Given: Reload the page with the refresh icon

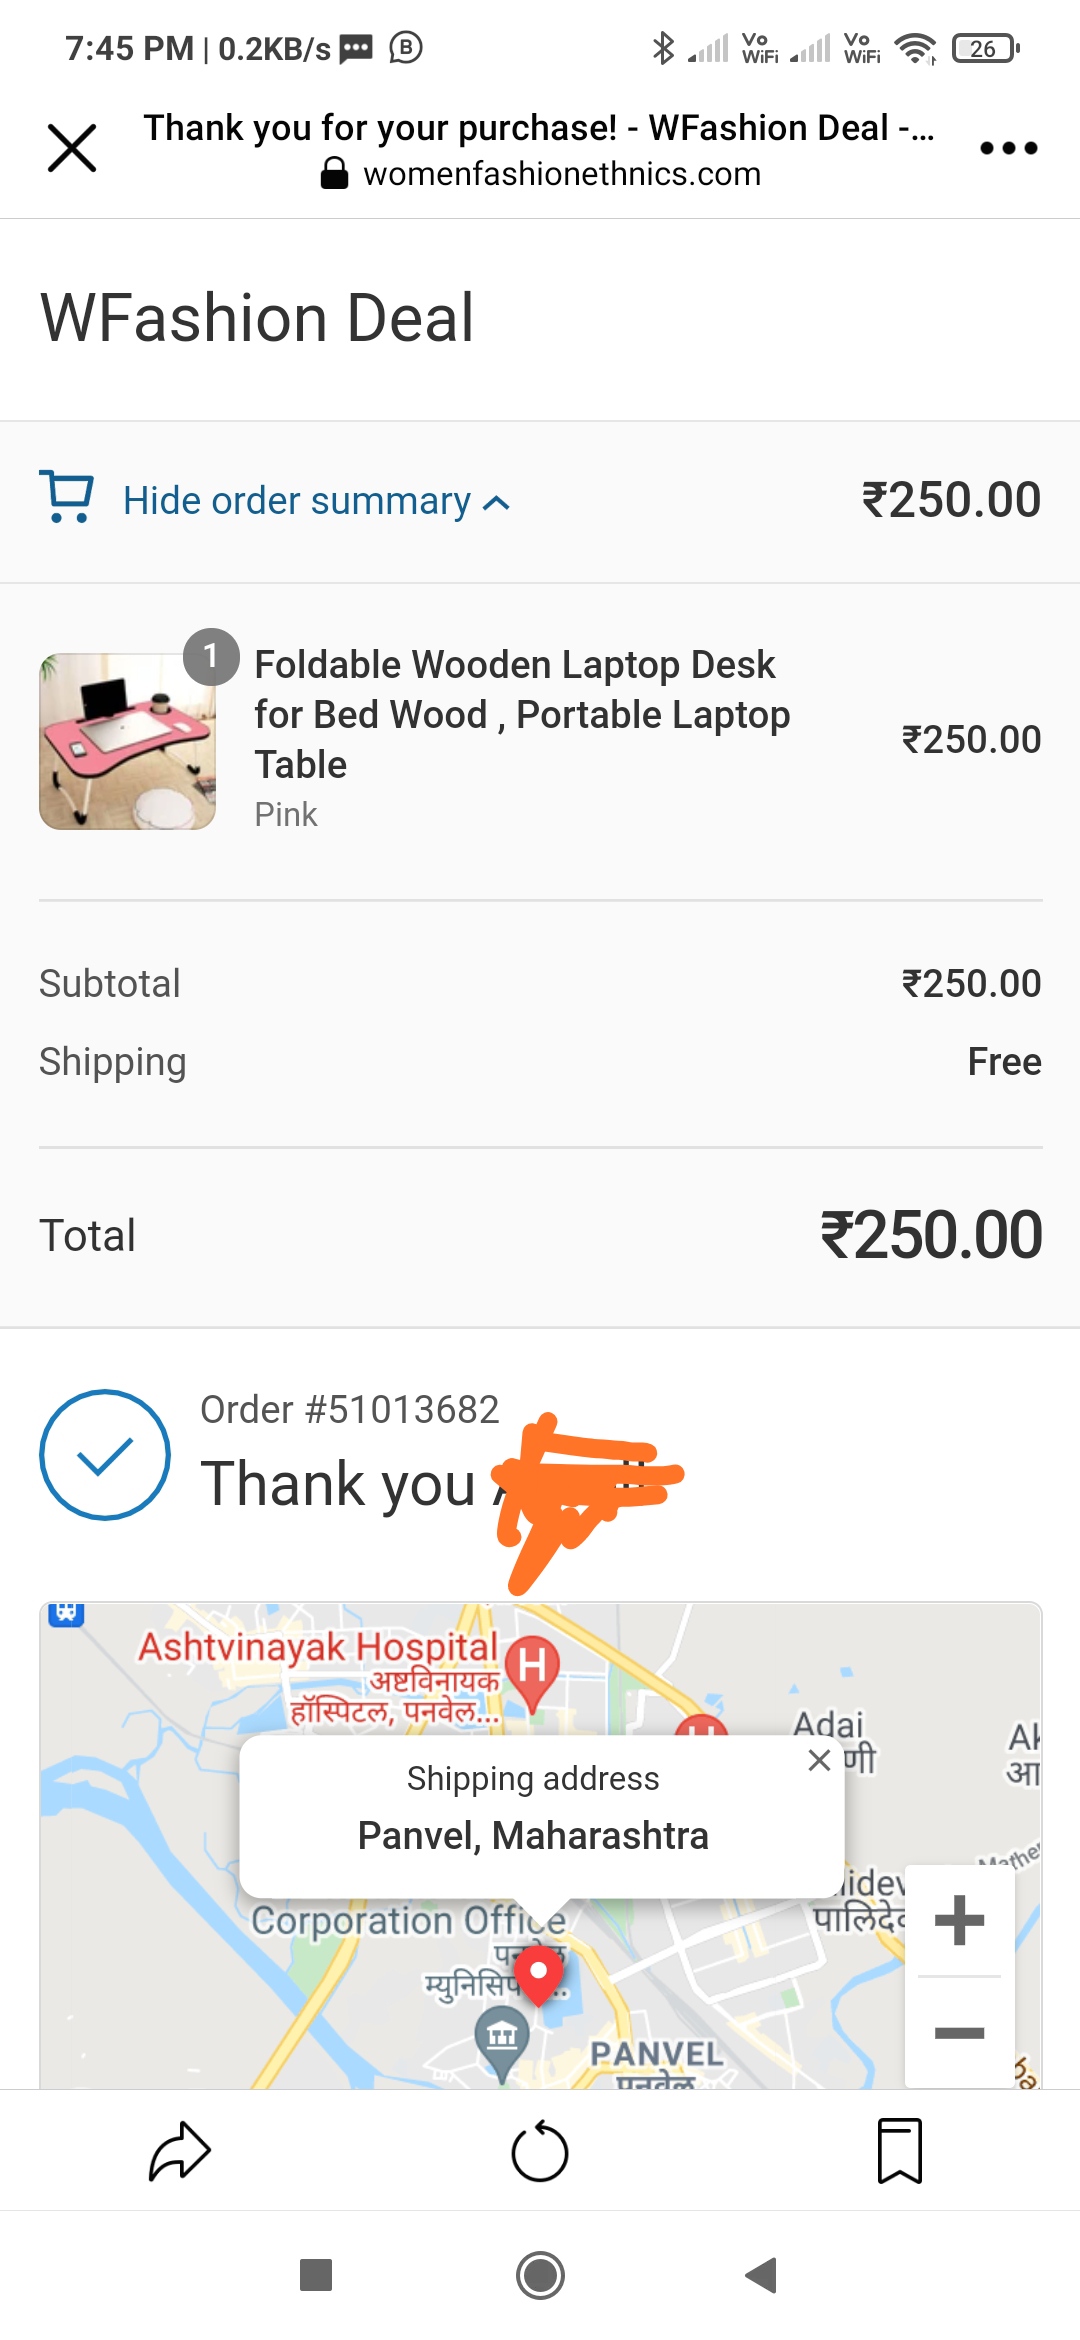Looking at the screenshot, I should click(x=540, y=2150).
